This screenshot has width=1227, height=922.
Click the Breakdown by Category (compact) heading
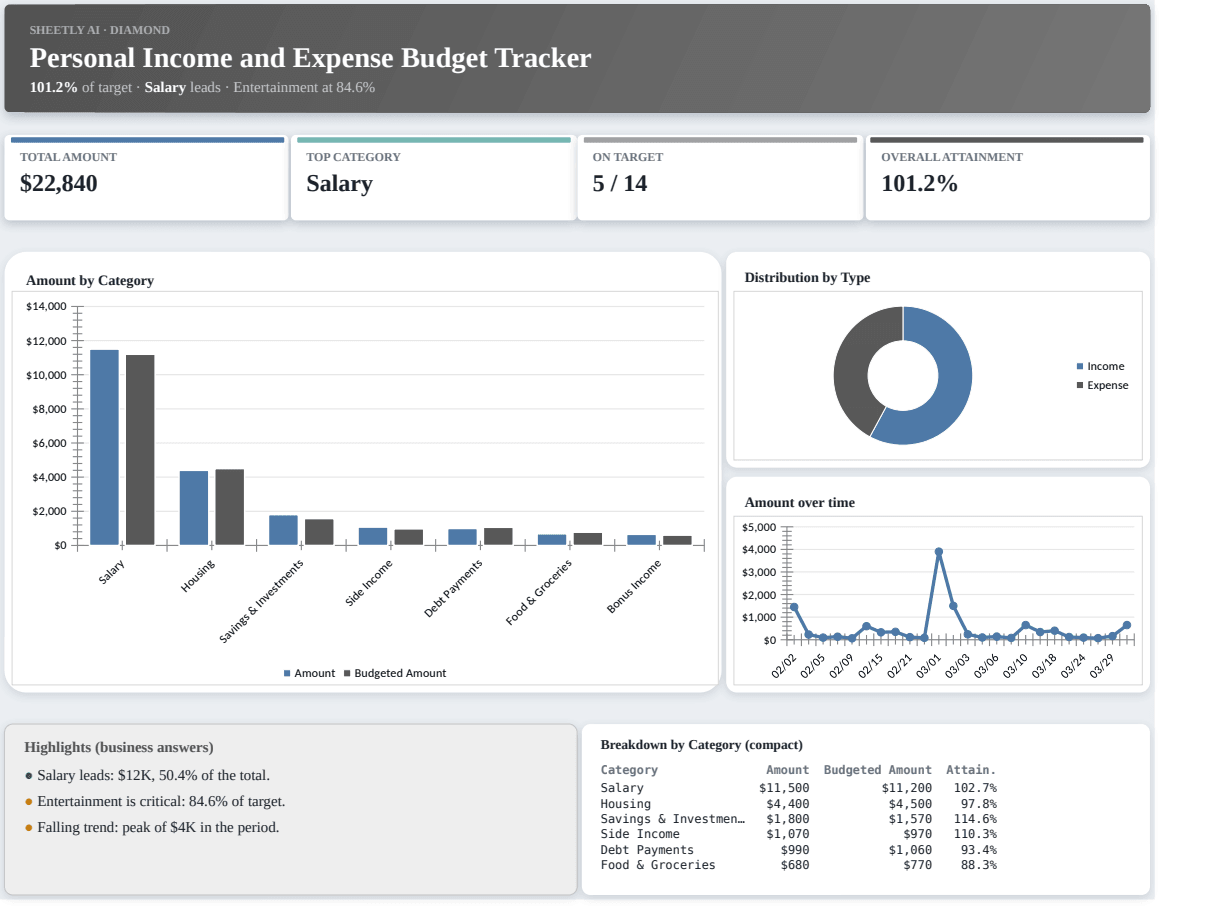coord(702,745)
